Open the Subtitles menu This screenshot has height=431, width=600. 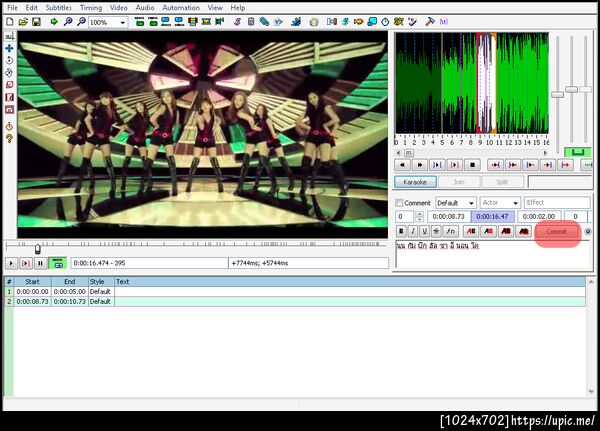59,8
